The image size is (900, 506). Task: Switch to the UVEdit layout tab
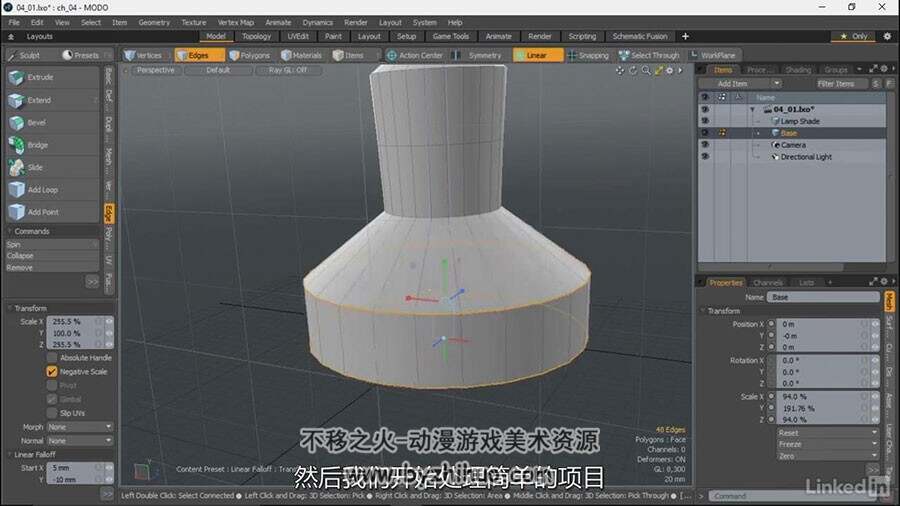(x=298, y=36)
